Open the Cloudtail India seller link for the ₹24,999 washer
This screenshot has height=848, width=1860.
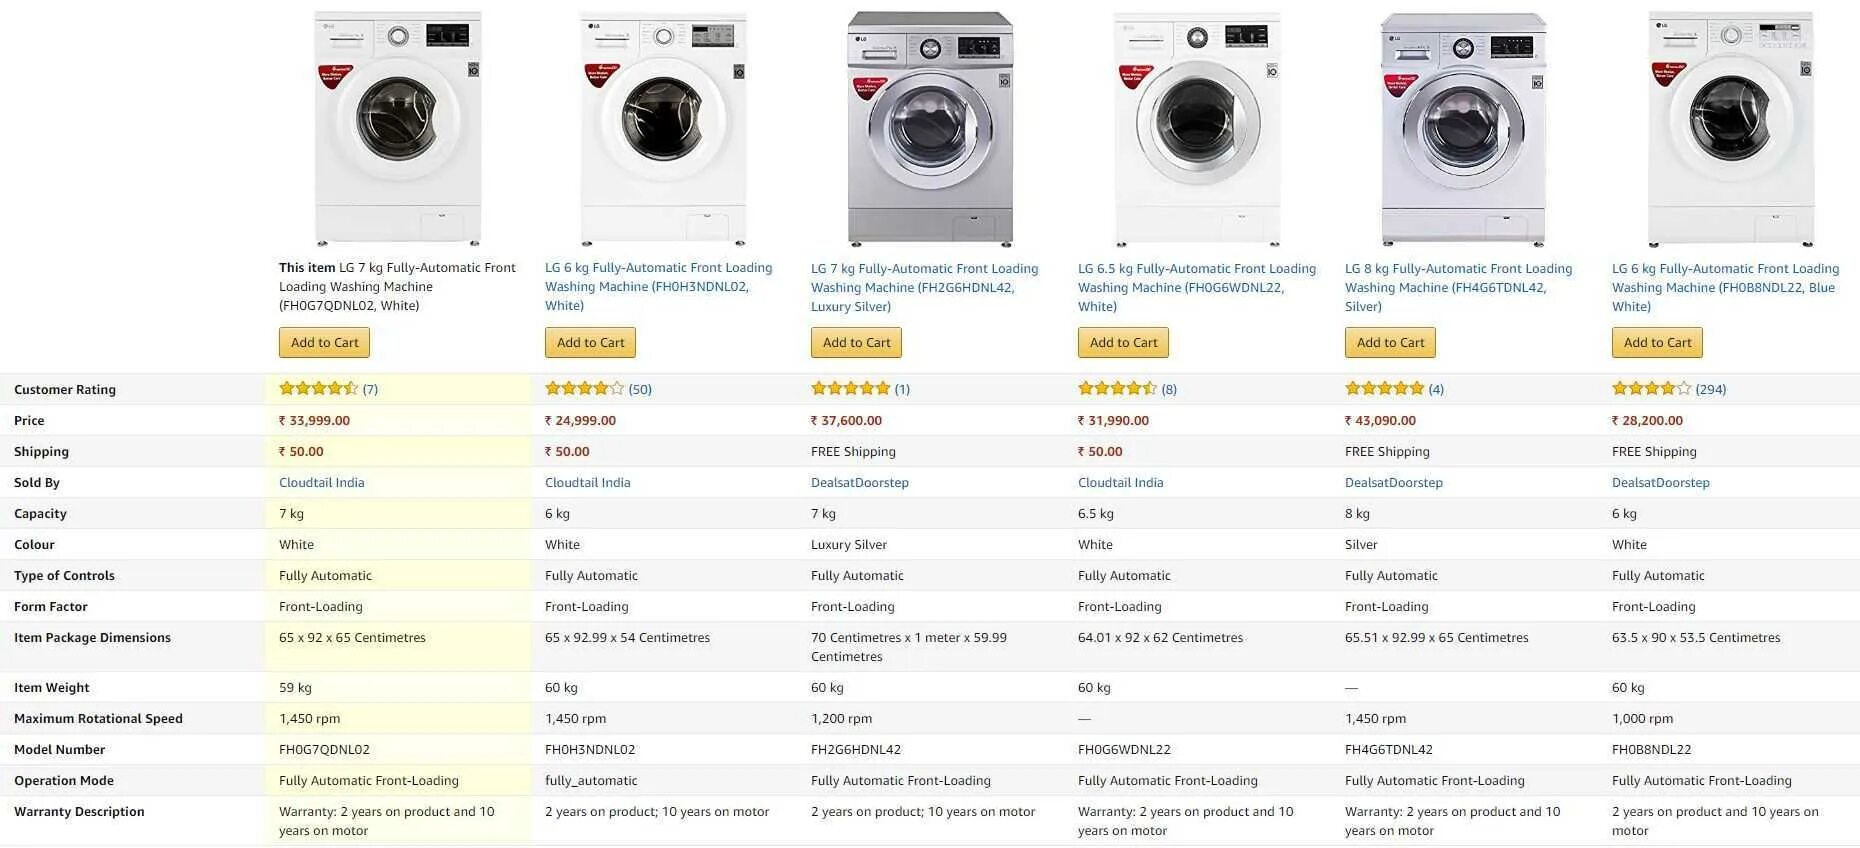coord(587,483)
